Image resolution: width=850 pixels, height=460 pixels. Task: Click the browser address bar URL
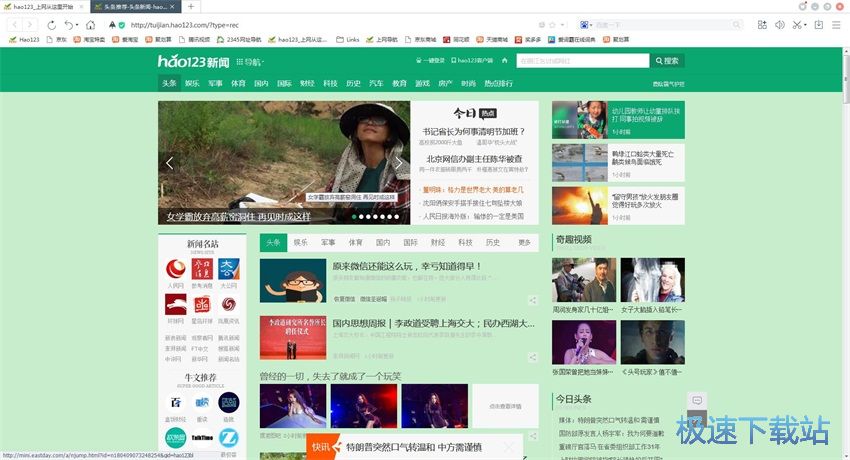(184, 25)
